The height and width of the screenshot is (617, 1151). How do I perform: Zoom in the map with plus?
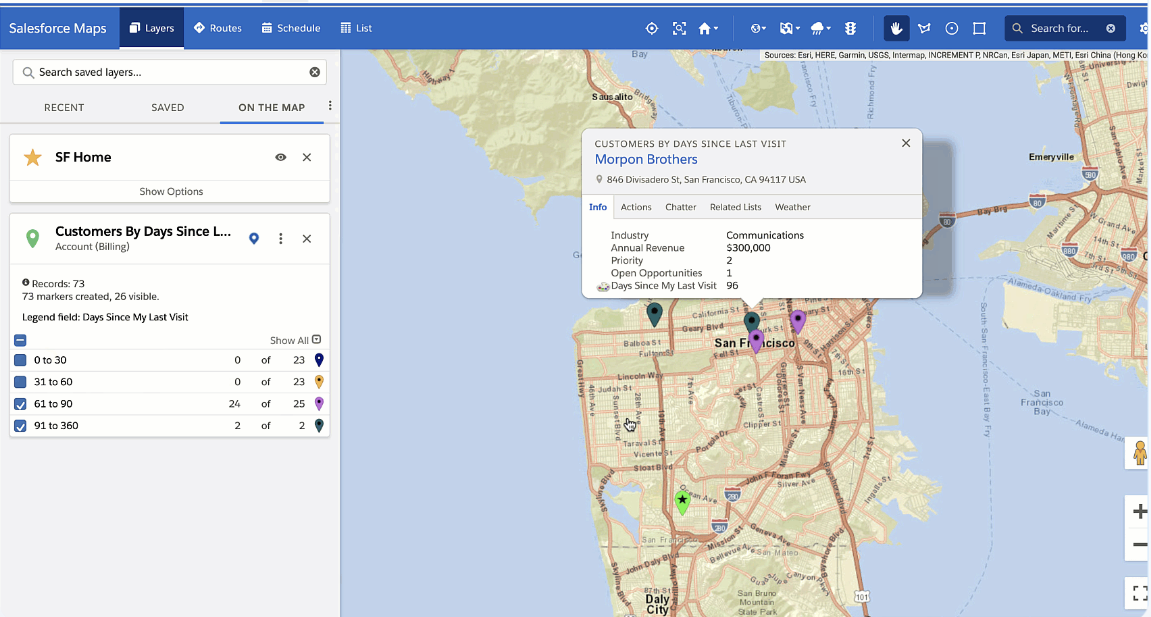coord(1139,511)
